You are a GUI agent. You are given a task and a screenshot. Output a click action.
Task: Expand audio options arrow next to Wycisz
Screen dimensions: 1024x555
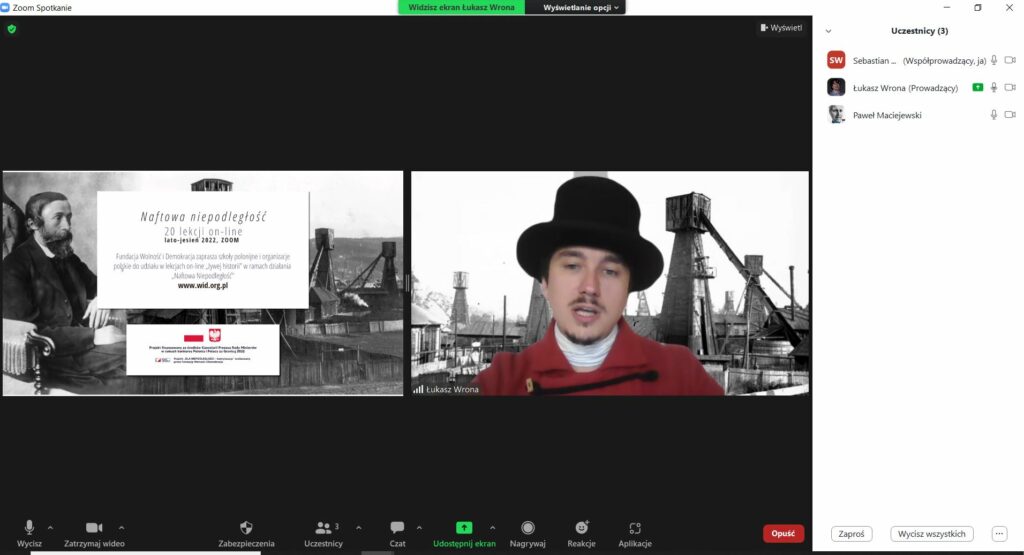(50, 527)
